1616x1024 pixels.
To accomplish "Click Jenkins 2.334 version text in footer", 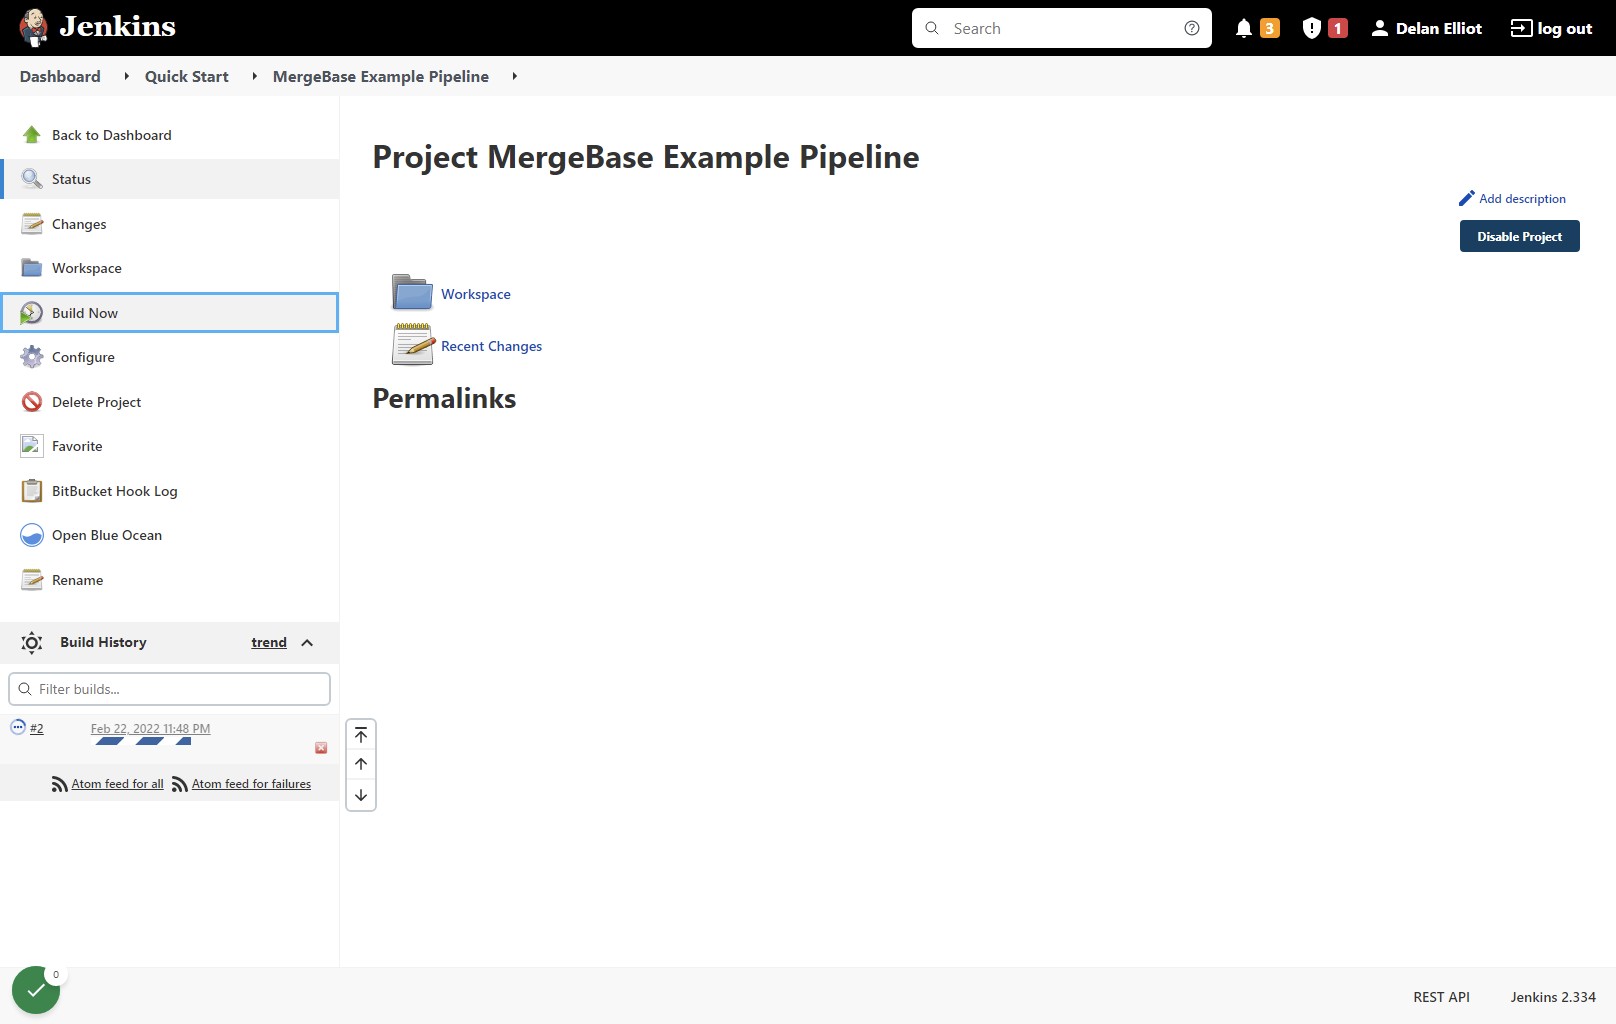I will click(x=1552, y=997).
